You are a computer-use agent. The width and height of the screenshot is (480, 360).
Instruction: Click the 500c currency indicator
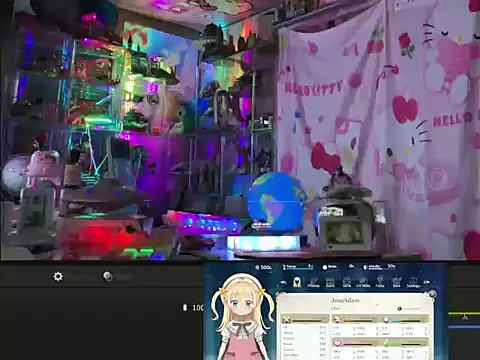(263, 267)
